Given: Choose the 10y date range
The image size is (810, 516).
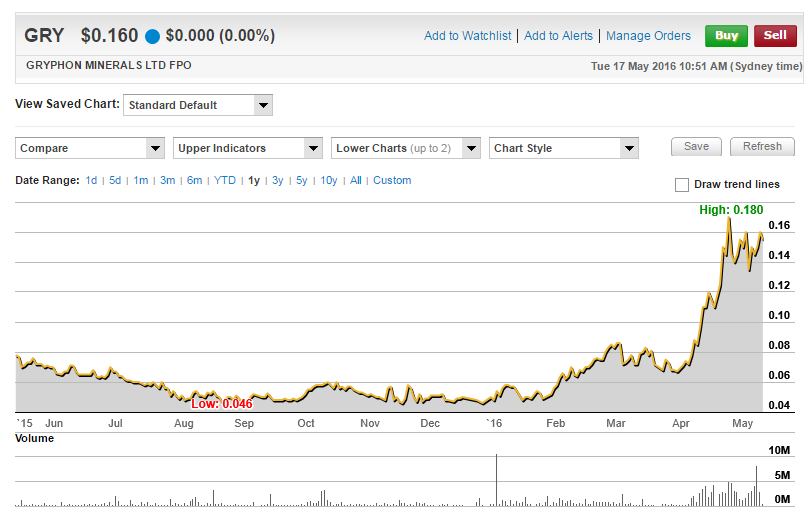Looking at the screenshot, I should [x=328, y=181].
